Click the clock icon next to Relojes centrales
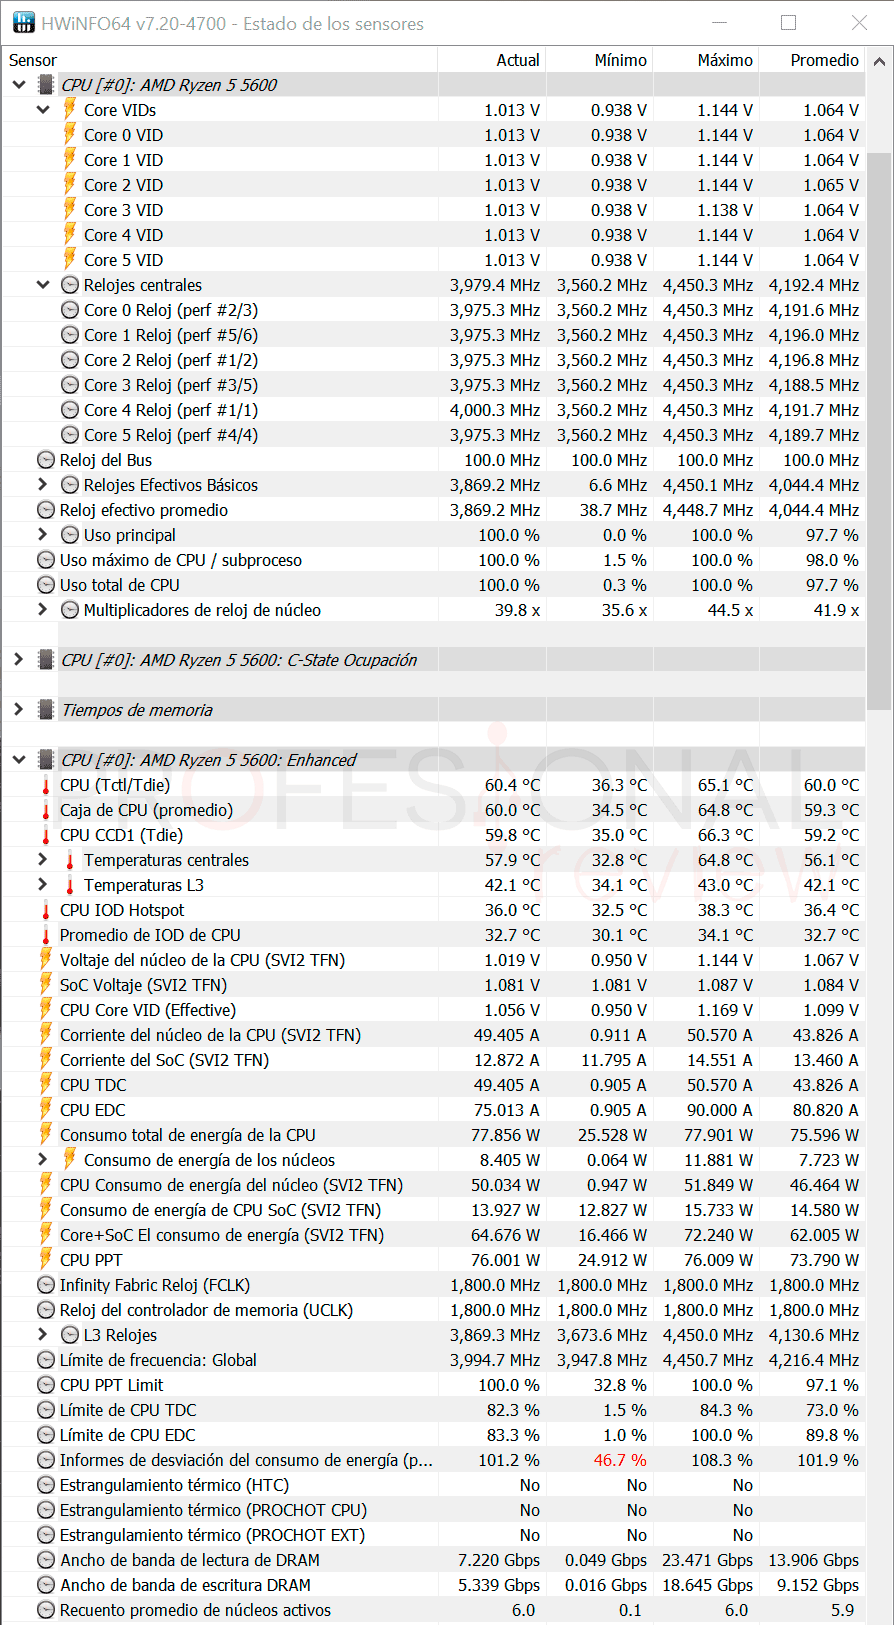Screen dimensions: 894x1625 click(70, 285)
